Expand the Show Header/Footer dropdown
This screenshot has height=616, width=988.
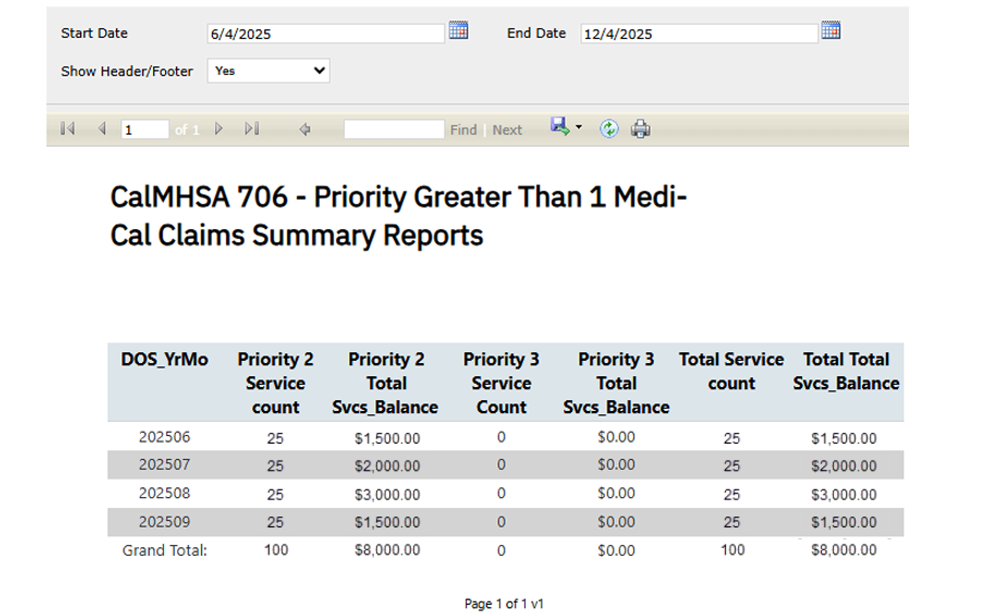point(269,71)
